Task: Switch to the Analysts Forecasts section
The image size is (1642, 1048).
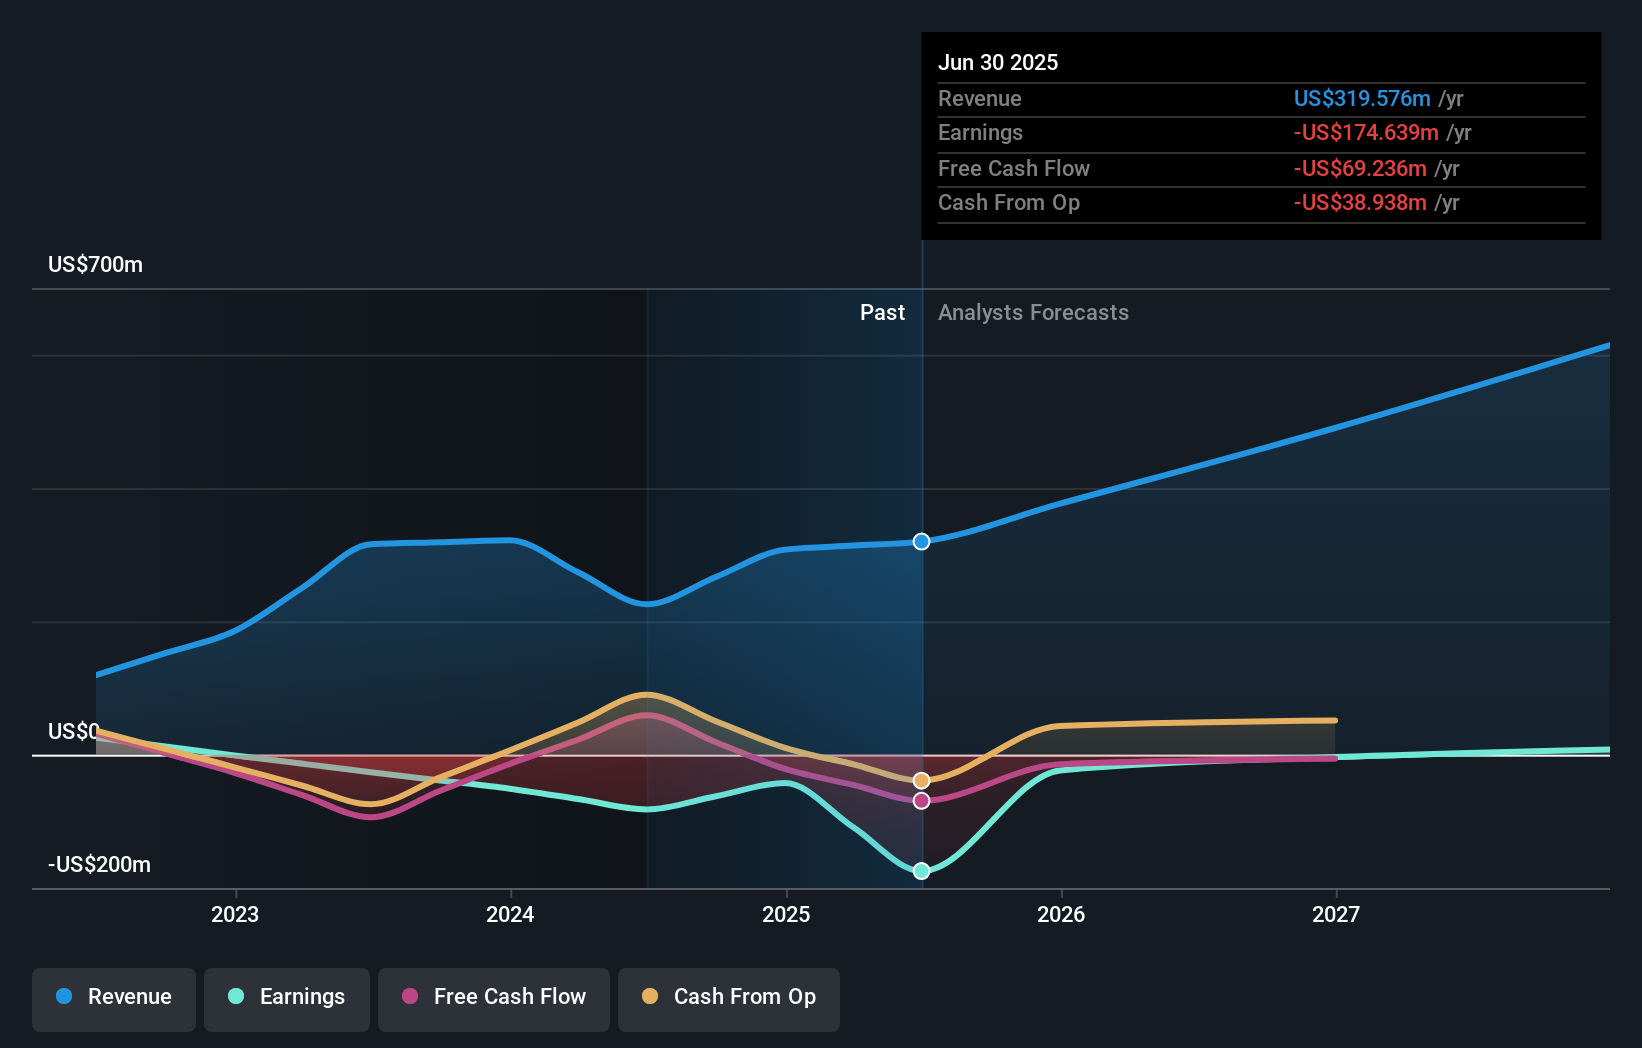Action: tap(1033, 312)
